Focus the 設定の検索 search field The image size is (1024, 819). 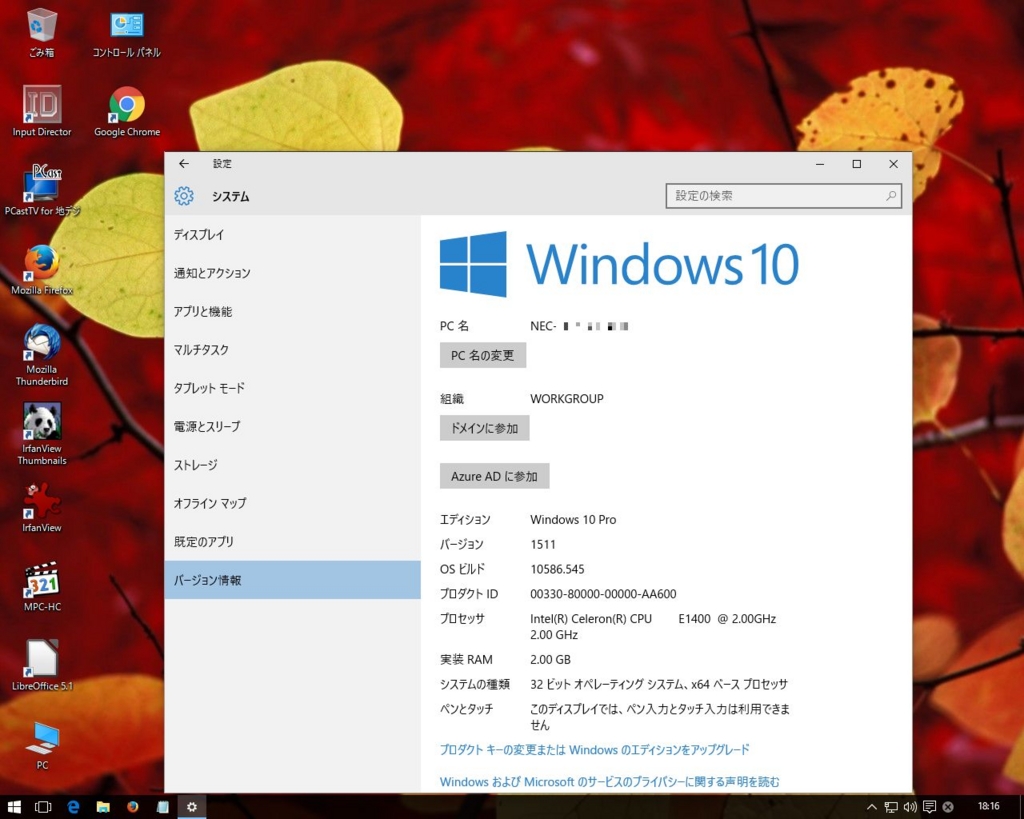tap(784, 195)
